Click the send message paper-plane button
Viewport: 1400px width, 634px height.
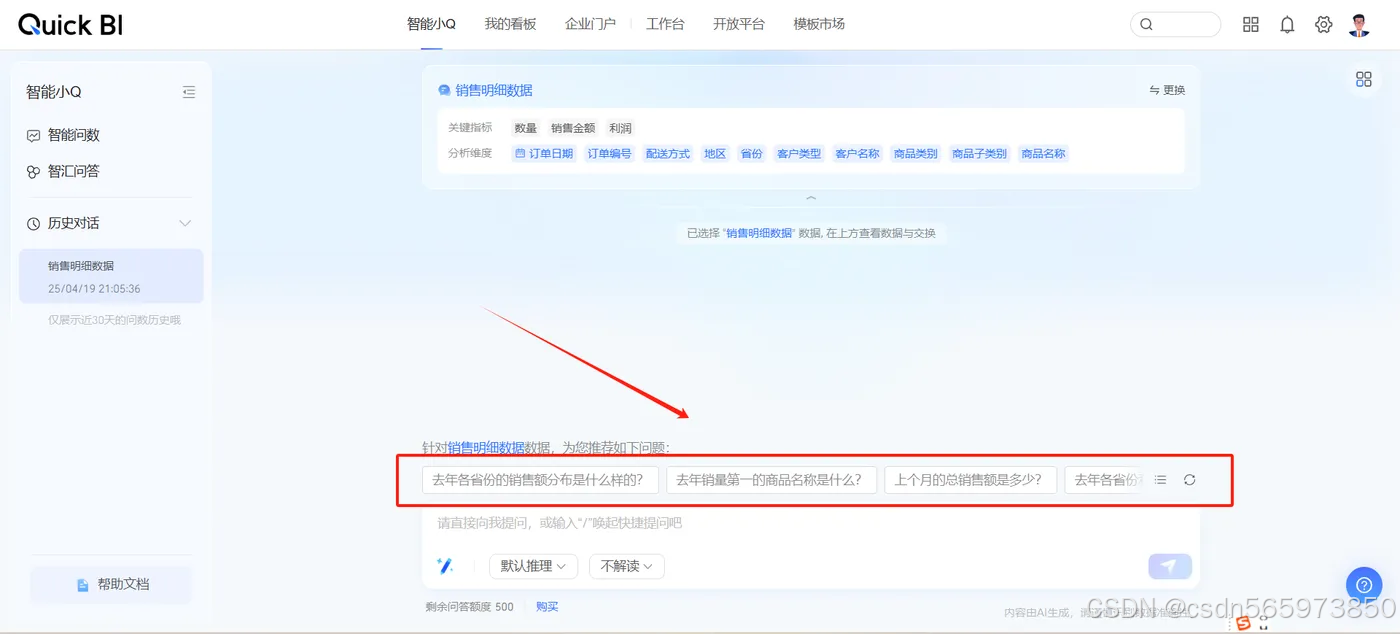tap(1169, 565)
